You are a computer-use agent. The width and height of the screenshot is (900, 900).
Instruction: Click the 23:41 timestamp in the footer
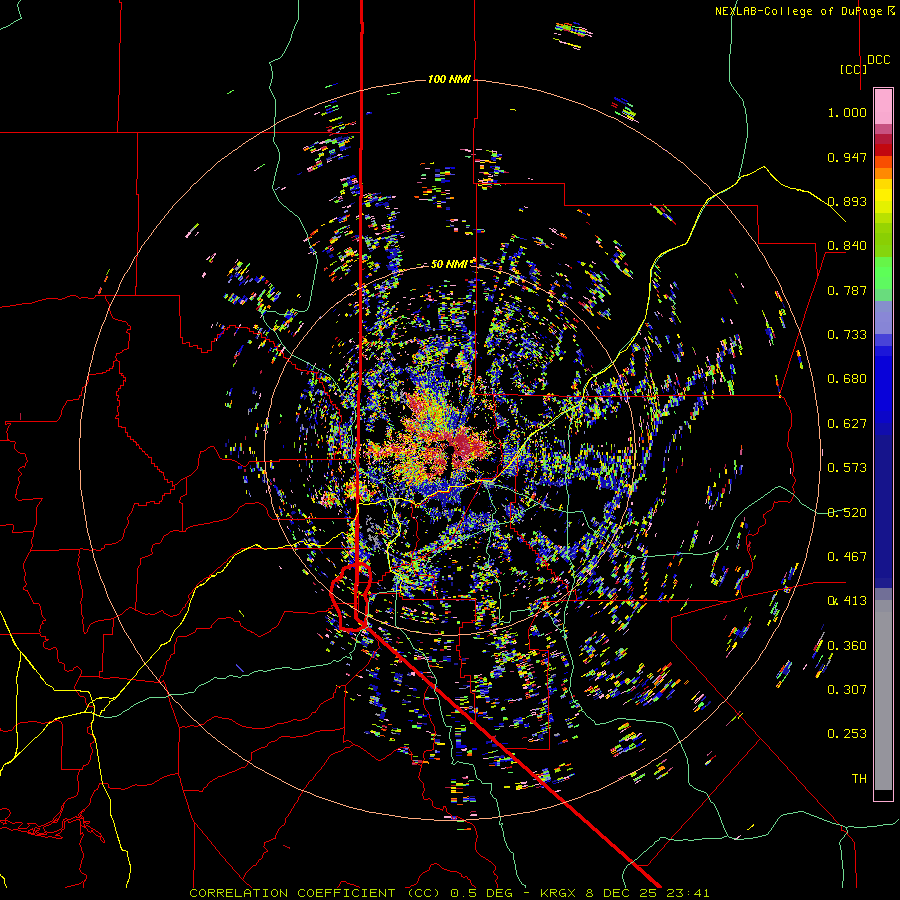689,893
